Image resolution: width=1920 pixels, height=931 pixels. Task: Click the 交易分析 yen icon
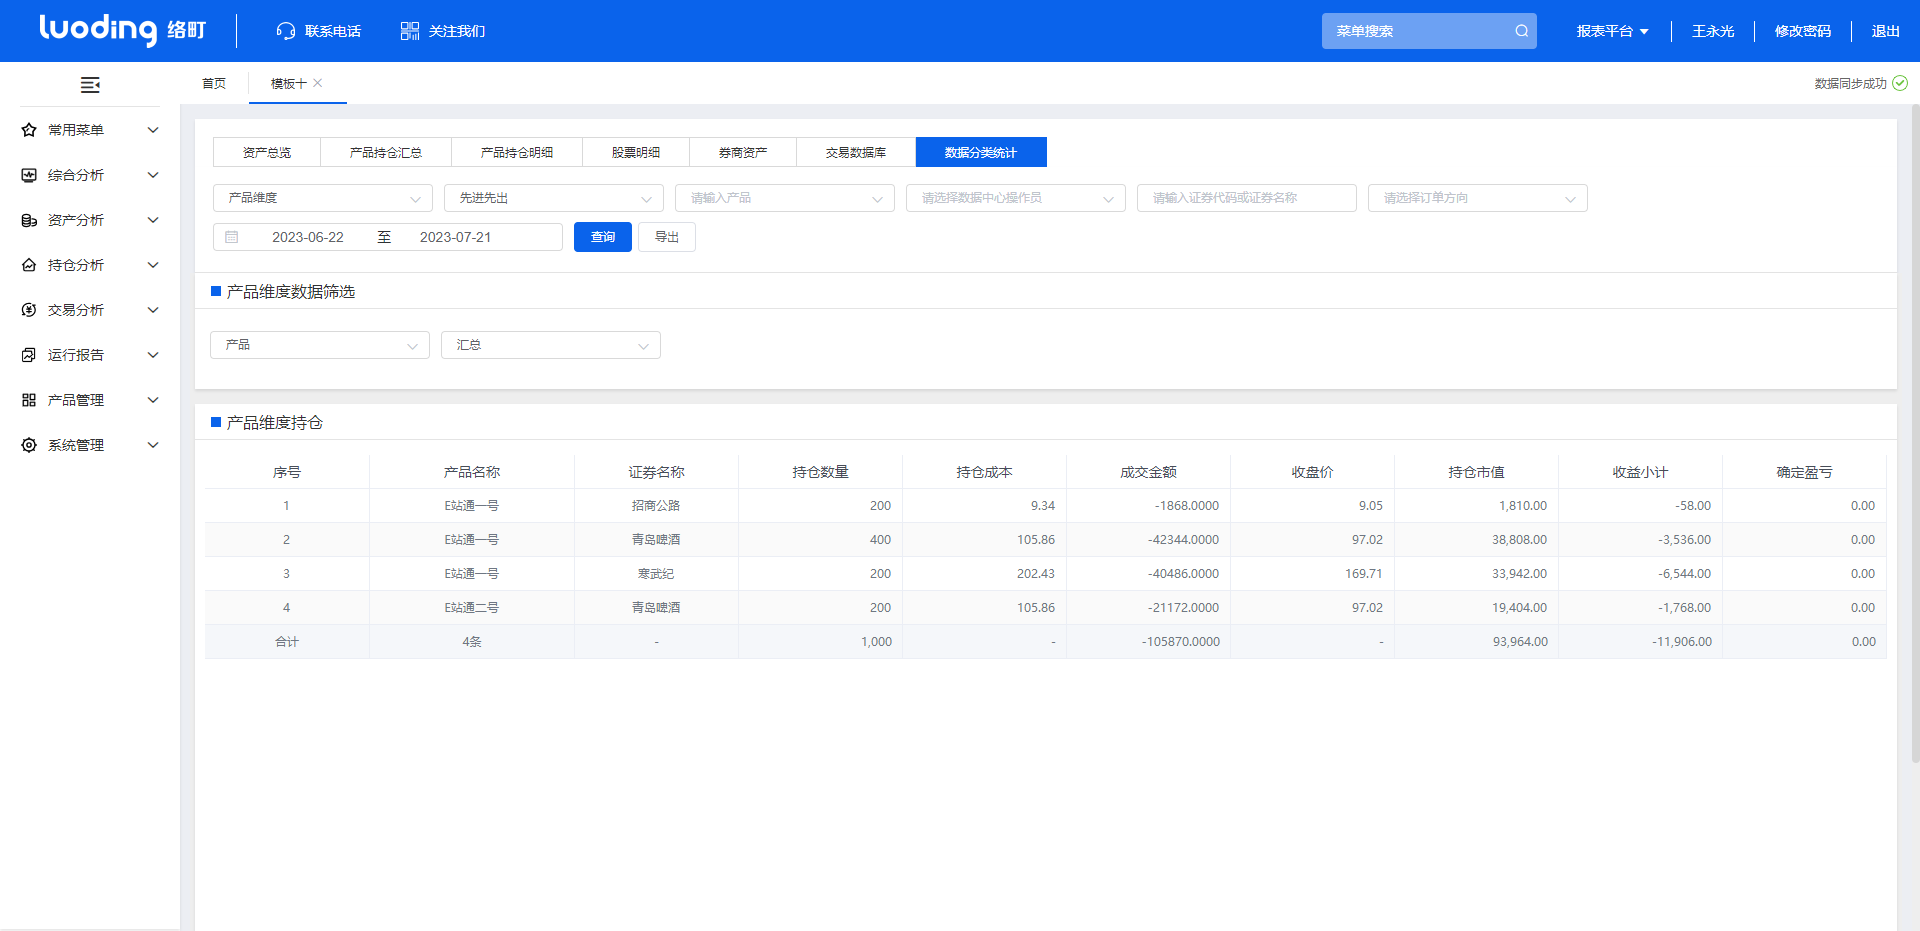click(x=29, y=310)
